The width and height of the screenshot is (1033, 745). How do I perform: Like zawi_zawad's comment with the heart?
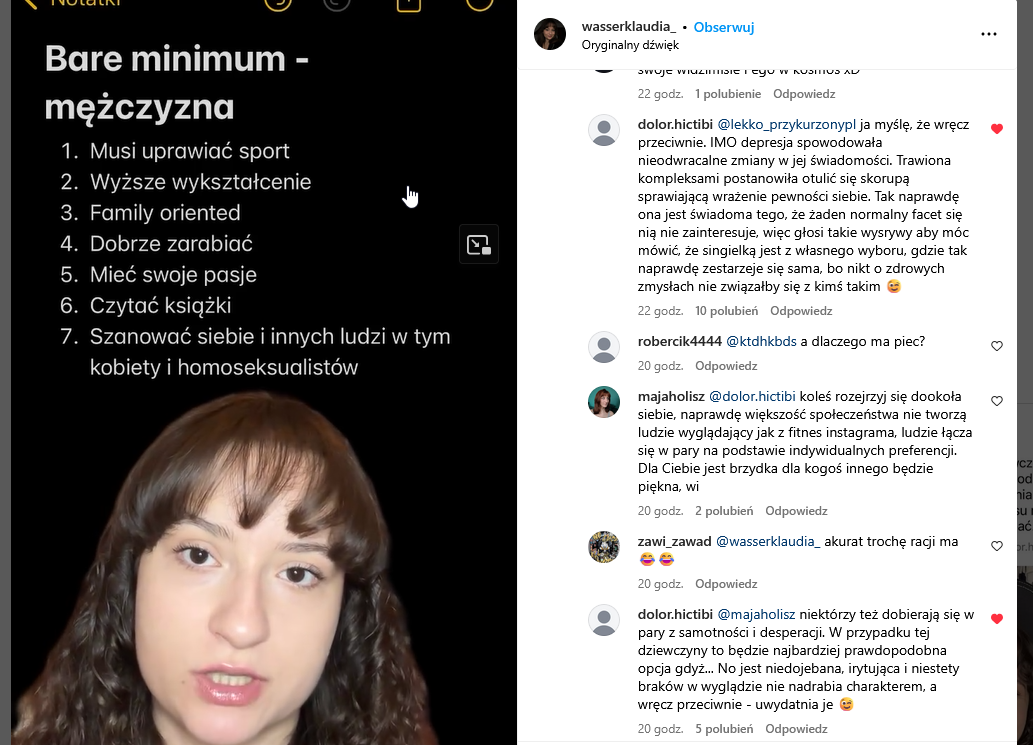997,545
